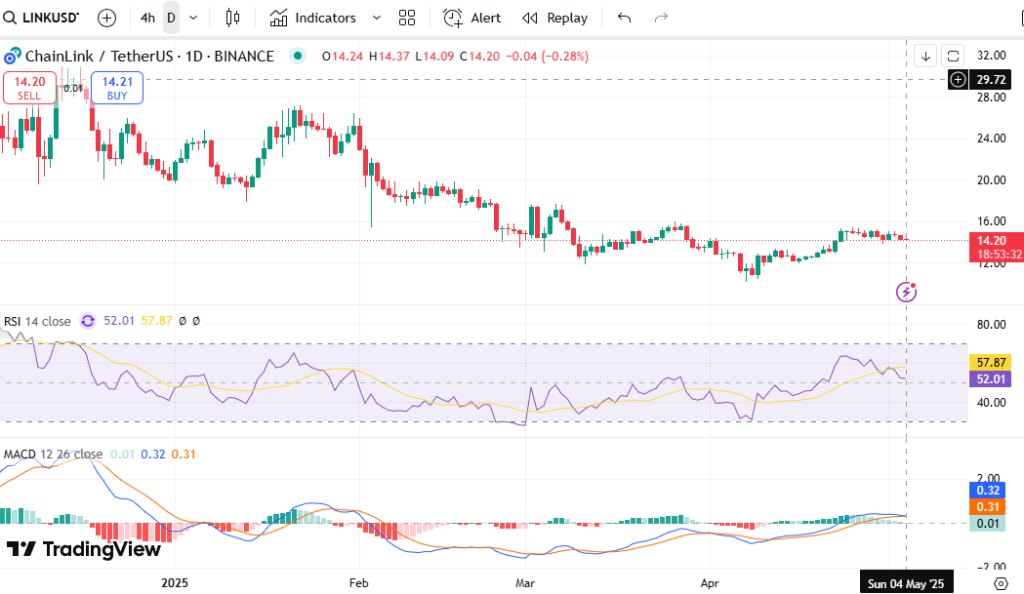Click the 2025 label on the time axis
Viewport: 1024px width, 594px height.
[x=175, y=583]
